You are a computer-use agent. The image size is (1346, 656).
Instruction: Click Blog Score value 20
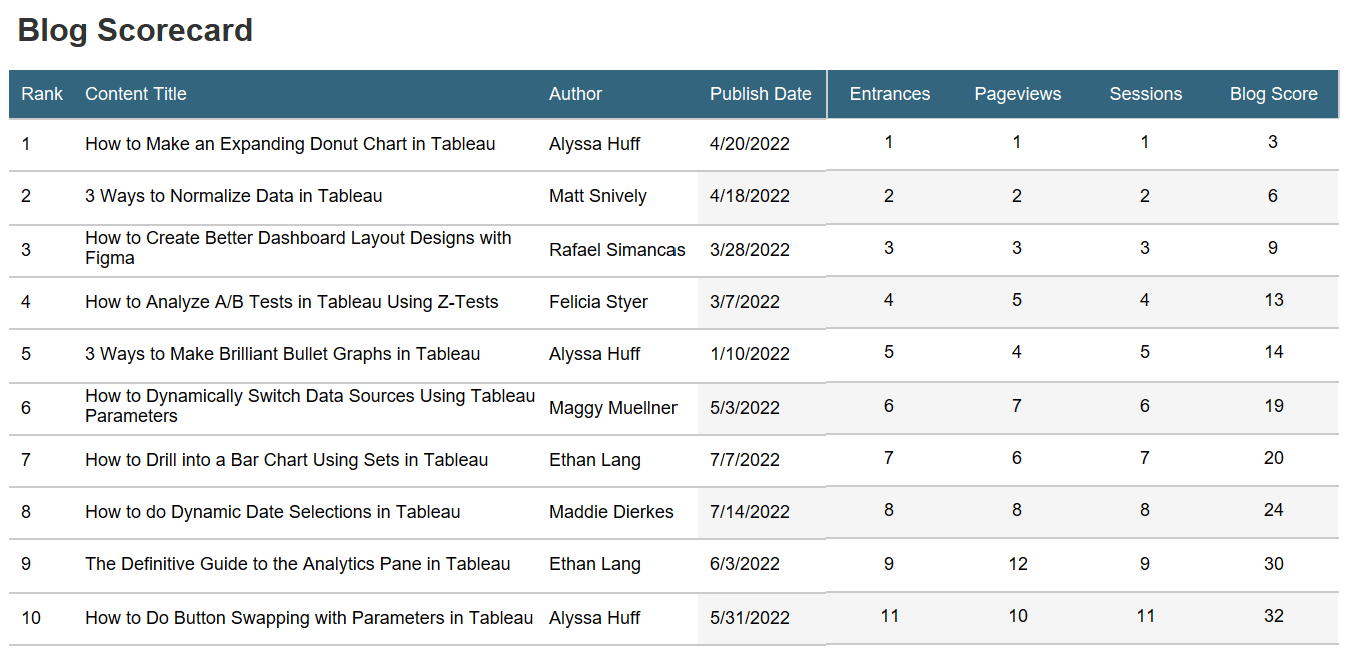[1273, 458]
